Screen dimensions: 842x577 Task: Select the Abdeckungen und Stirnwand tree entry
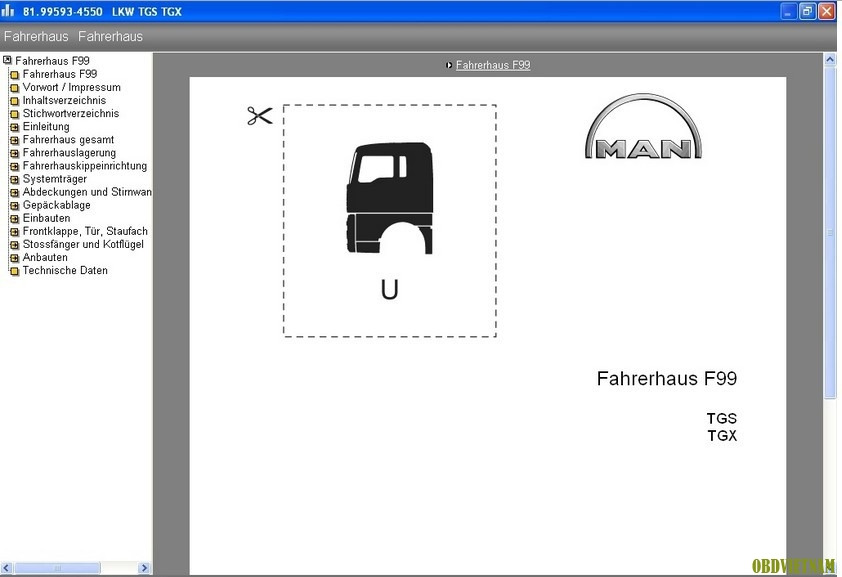coord(87,192)
